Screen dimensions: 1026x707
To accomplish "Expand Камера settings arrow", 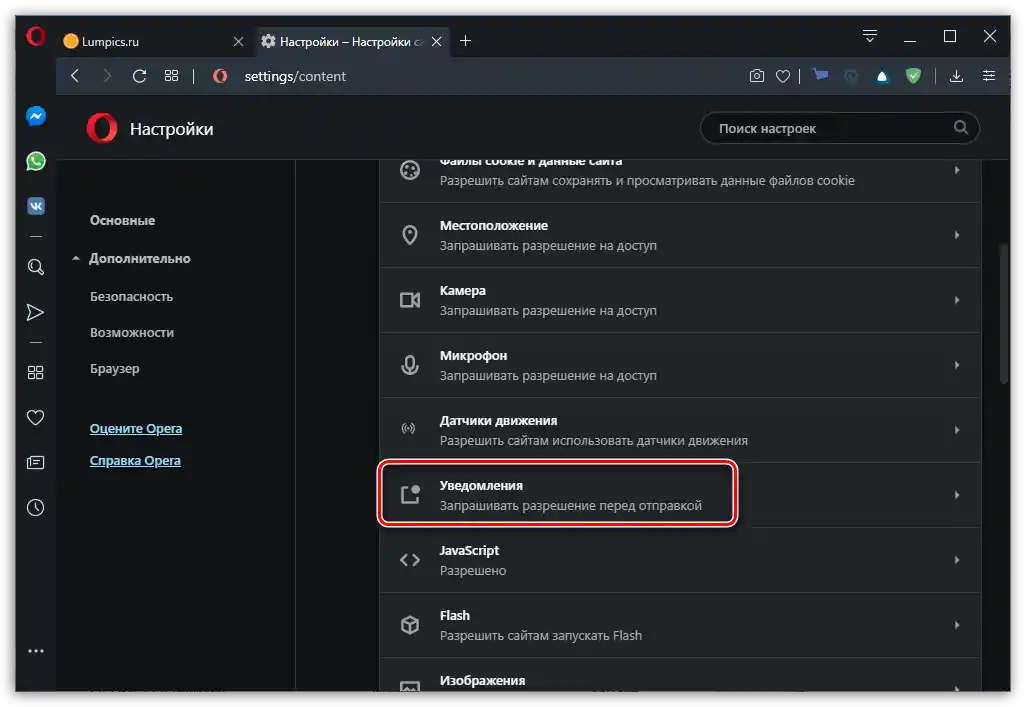I will [957, 300].
